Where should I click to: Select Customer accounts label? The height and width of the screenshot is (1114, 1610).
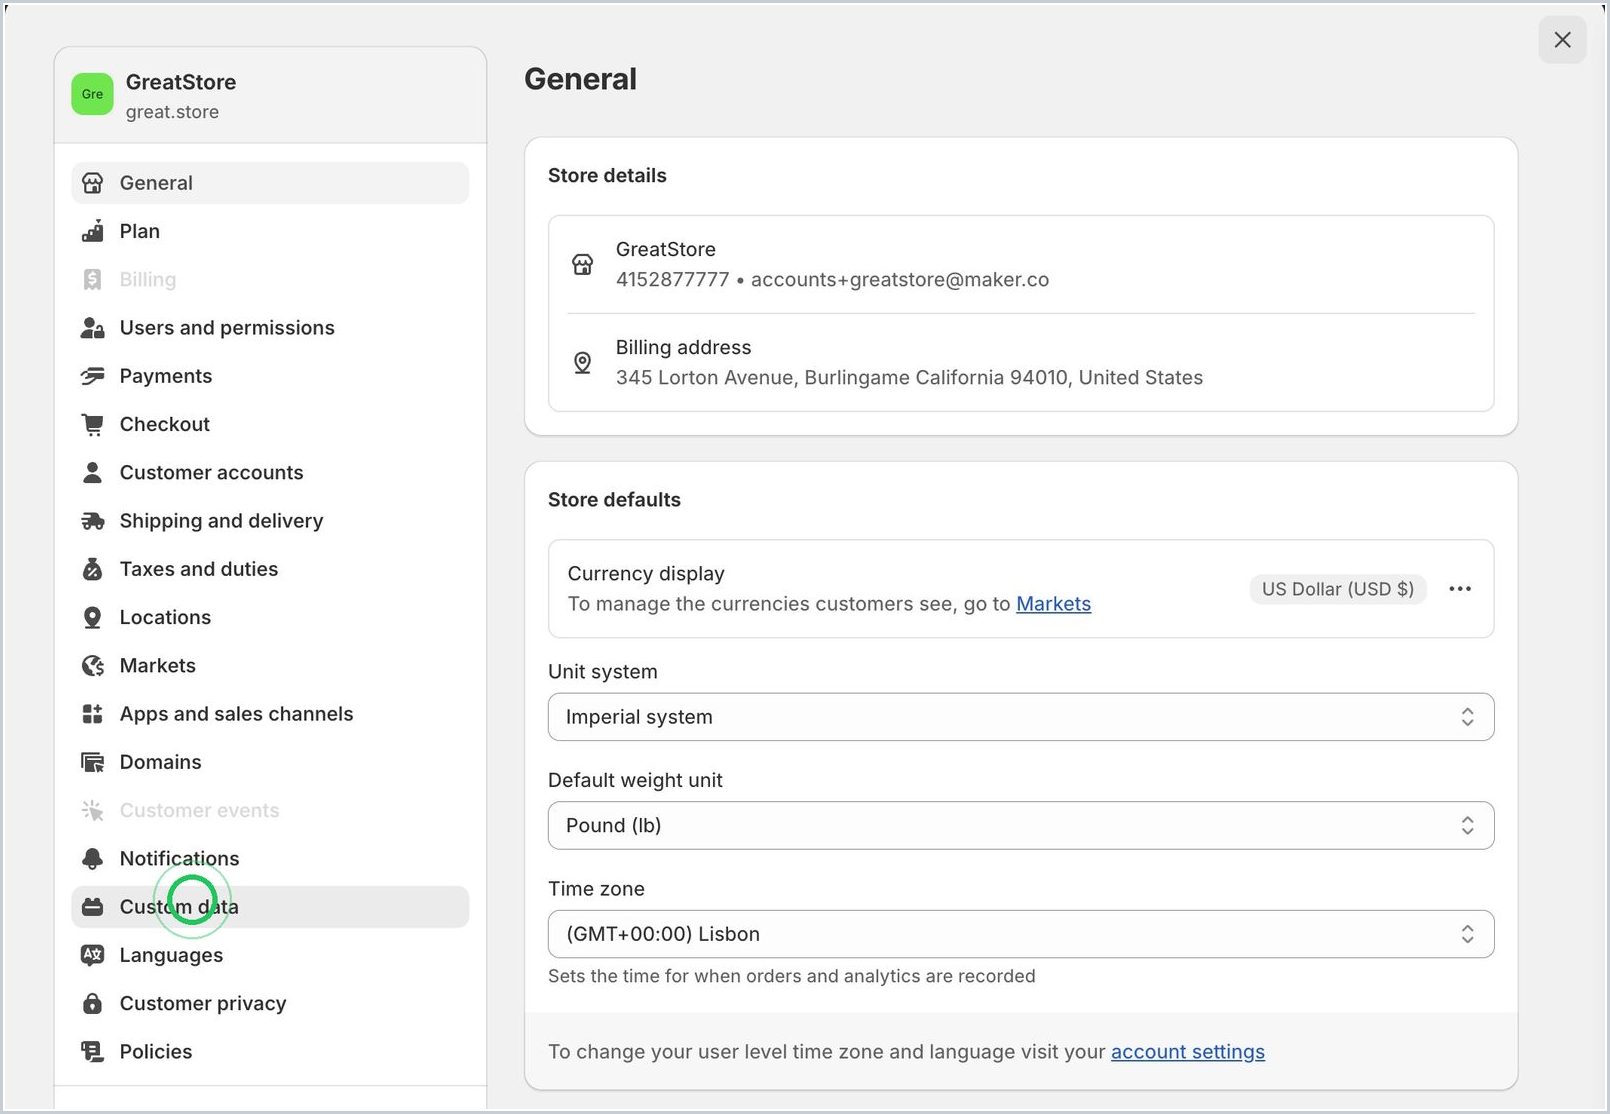[211, 472]
